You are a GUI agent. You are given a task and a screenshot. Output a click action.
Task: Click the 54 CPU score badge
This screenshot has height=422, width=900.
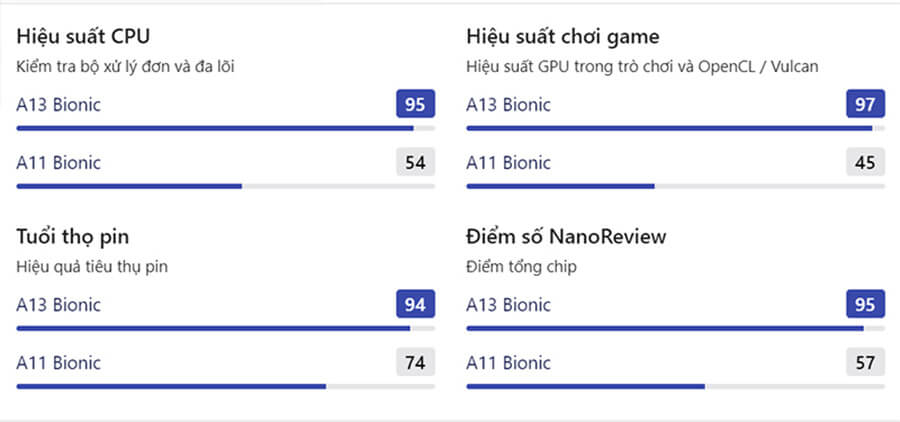point(415,162)
